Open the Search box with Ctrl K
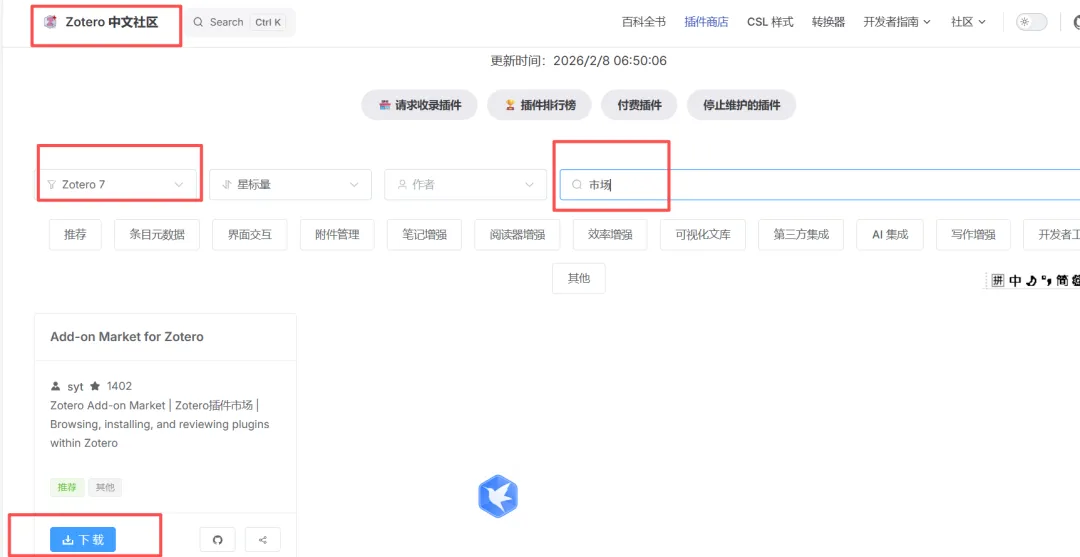 (238, 22)
